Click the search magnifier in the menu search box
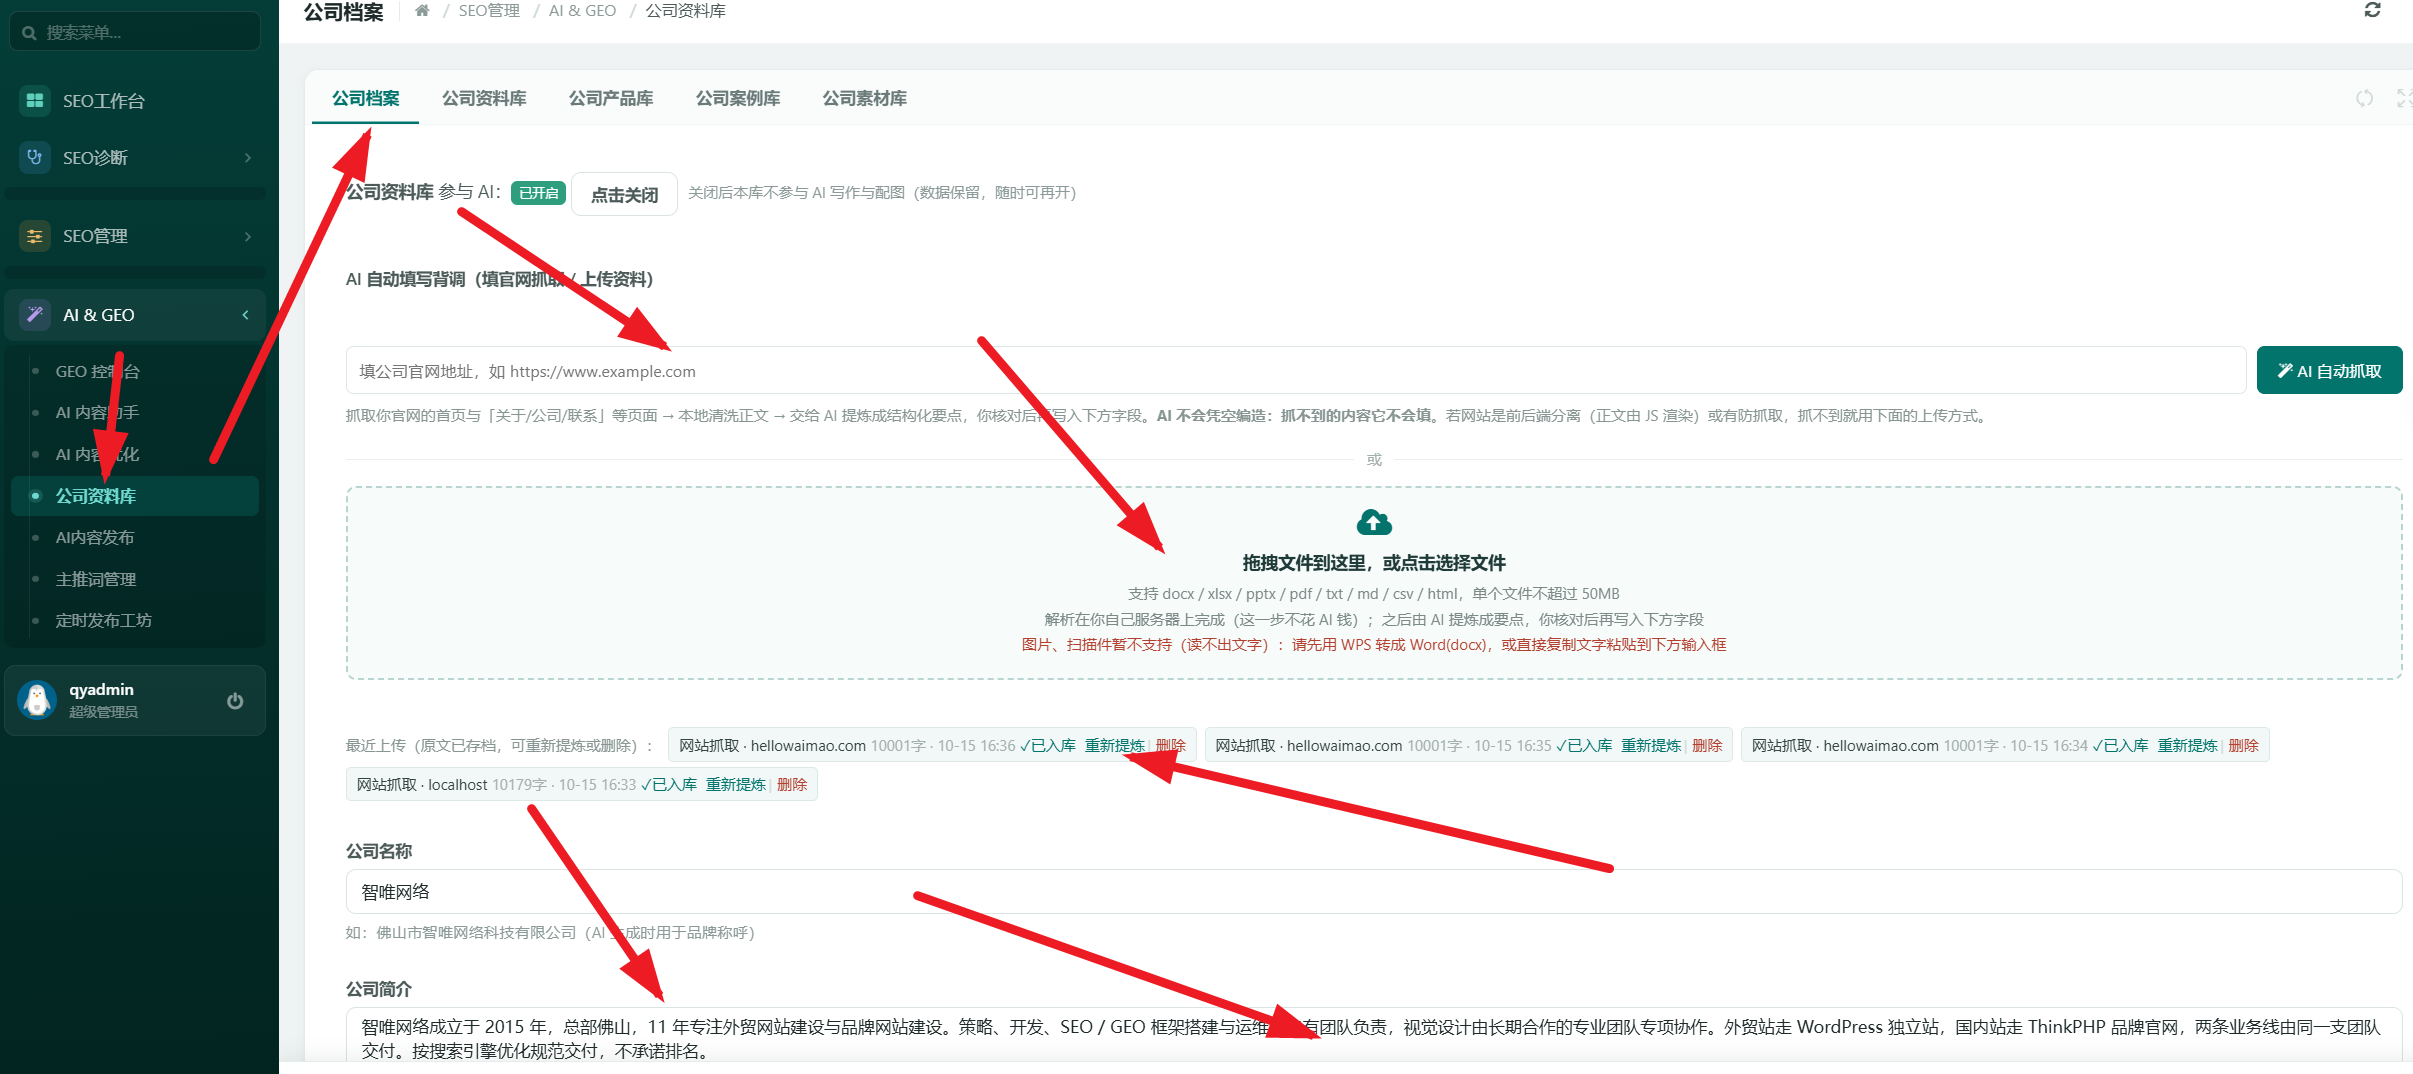This screenshot has height=1074, width=2413. point(29,33)
